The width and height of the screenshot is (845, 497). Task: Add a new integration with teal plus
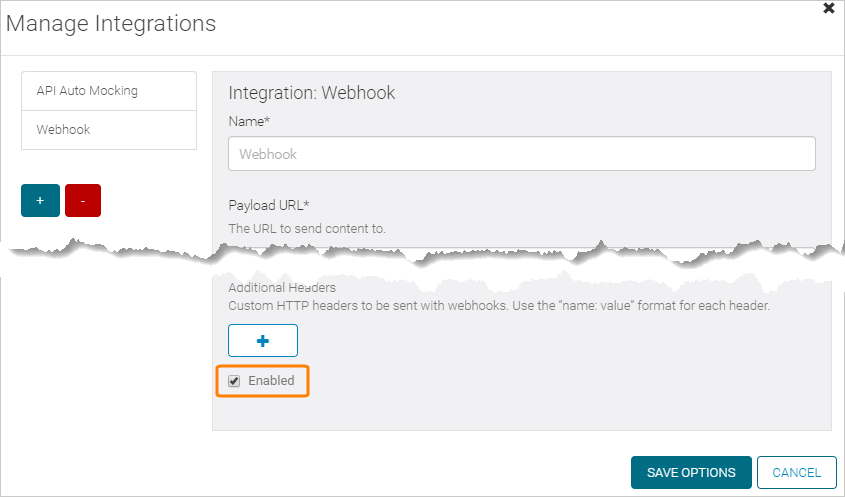(40, 200)
